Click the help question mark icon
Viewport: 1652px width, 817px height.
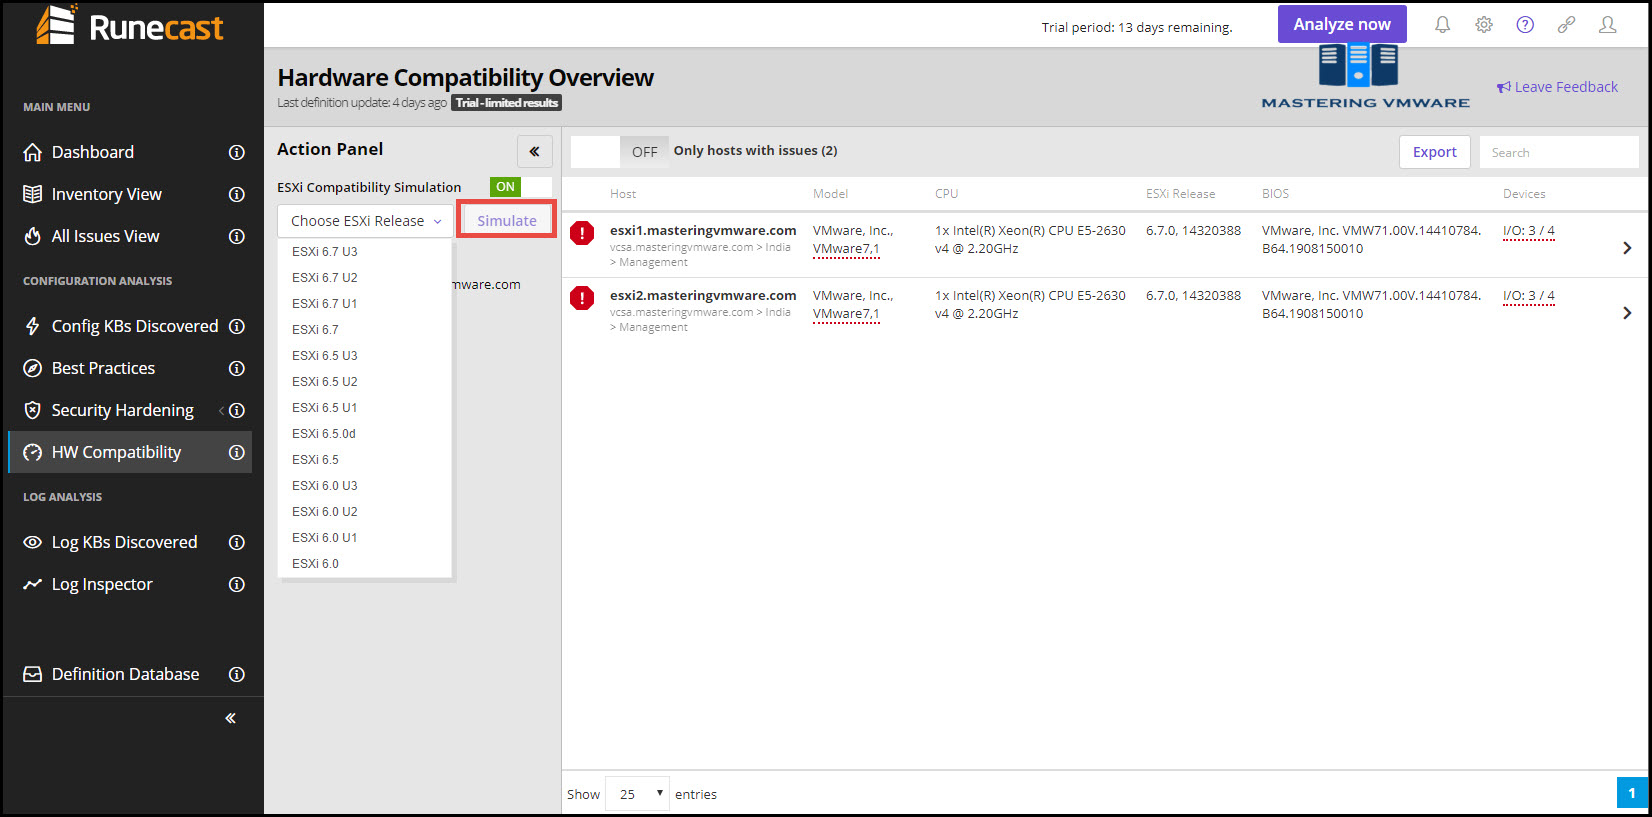point(1525,25)
